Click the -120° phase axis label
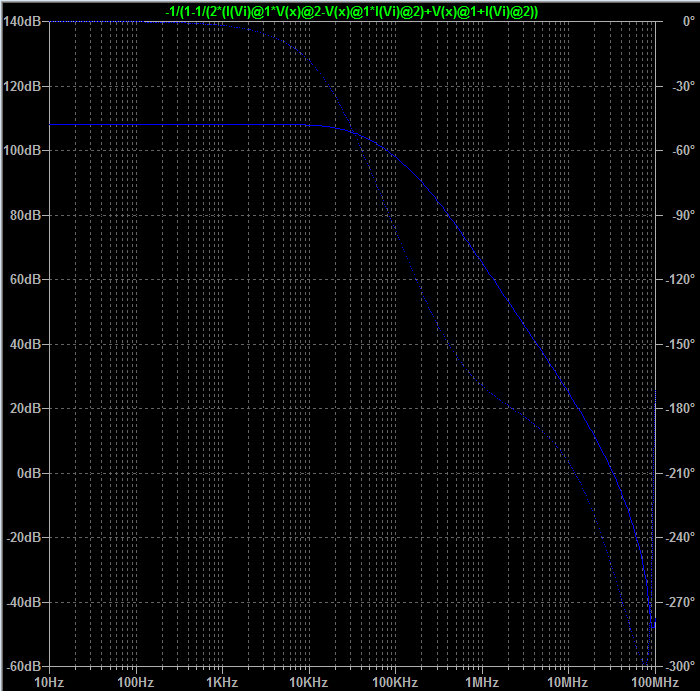This screenshot has height=691, width=700. [x=680, y=279]
